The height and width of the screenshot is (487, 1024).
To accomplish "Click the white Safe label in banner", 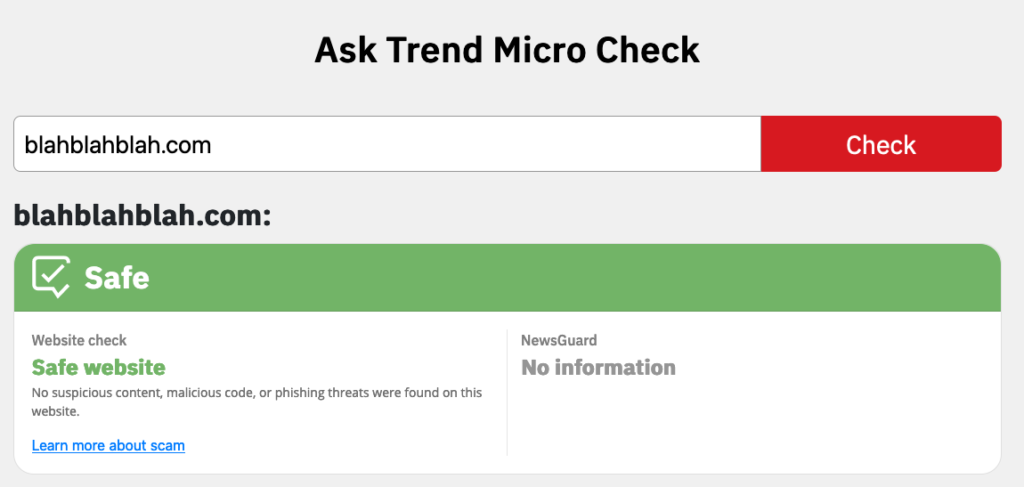I will point(117,278).
